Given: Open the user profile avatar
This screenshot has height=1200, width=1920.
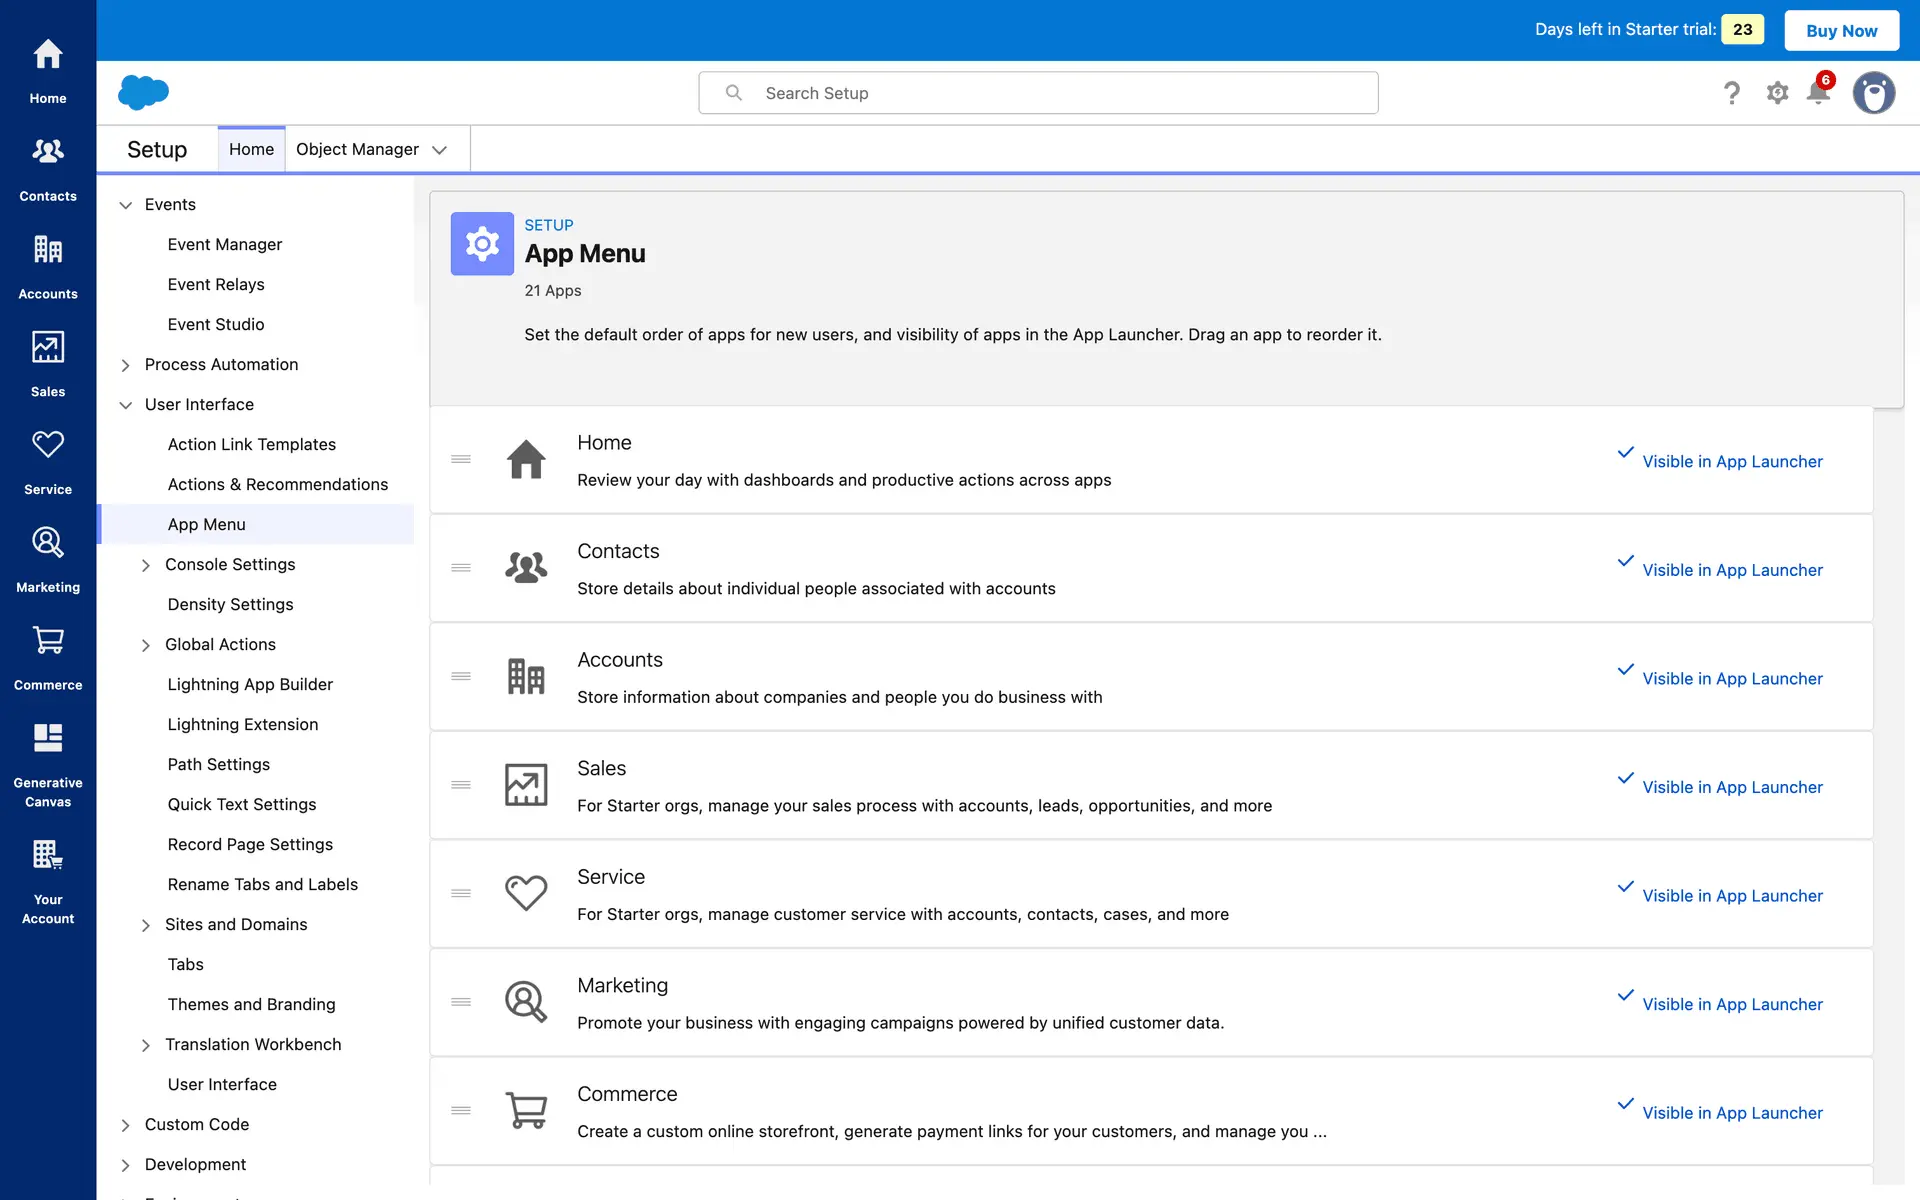Looking at the screenshot, I should click(x=1873, y=93).
